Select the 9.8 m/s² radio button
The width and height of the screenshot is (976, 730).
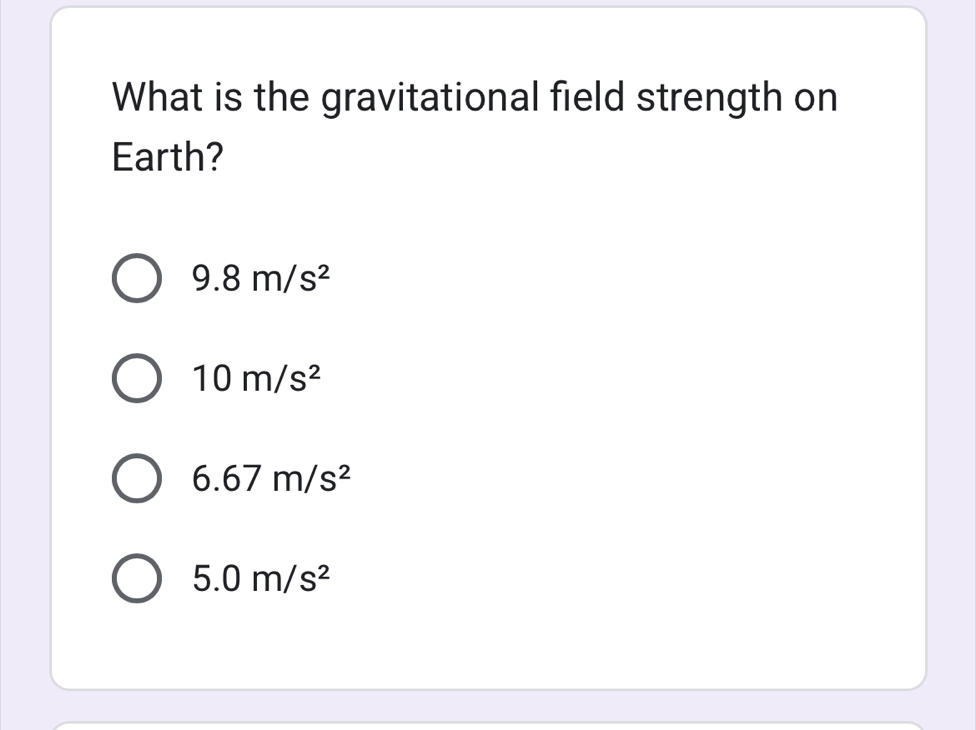pyautogui.click(x=134, y=282)
